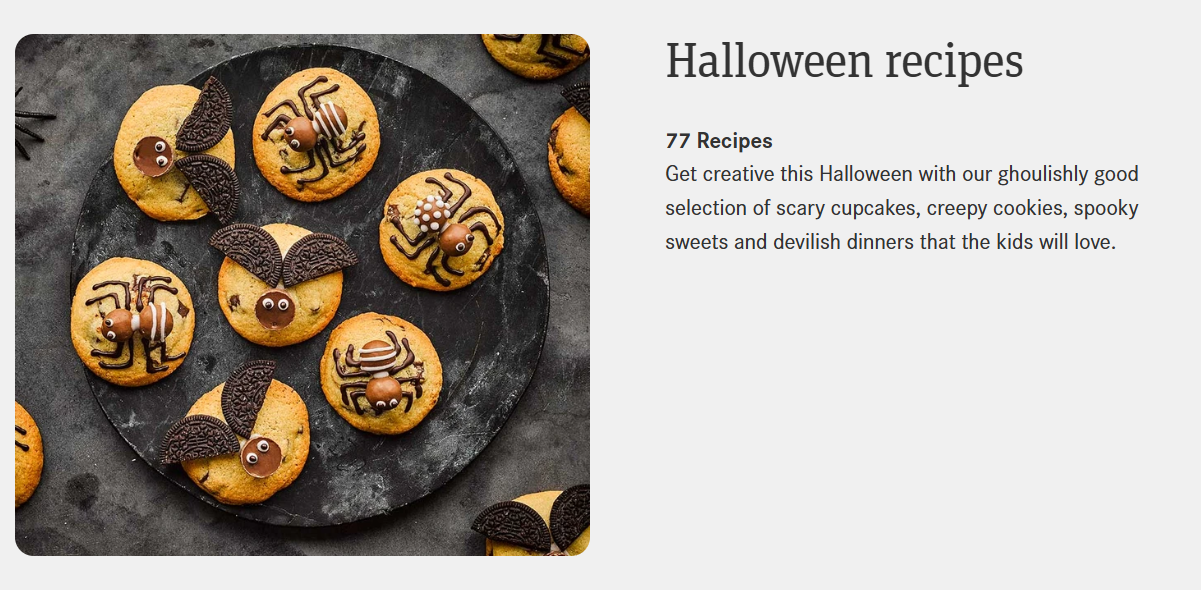Click the spider cookie on the plate's left edge
Screen dimensions: 1201x590
(x=132, y=322)
